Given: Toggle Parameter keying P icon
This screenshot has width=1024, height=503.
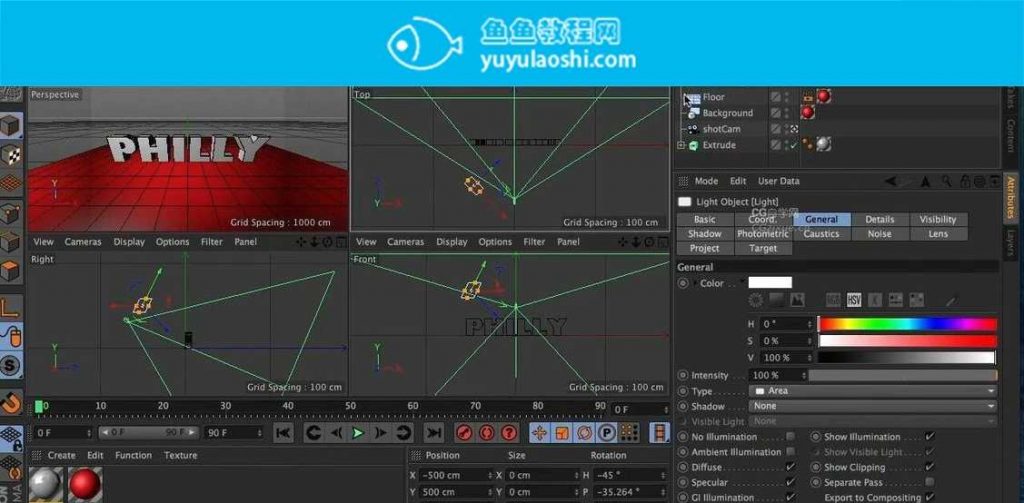Looking at the screenshot, I should tap(607, 433).
